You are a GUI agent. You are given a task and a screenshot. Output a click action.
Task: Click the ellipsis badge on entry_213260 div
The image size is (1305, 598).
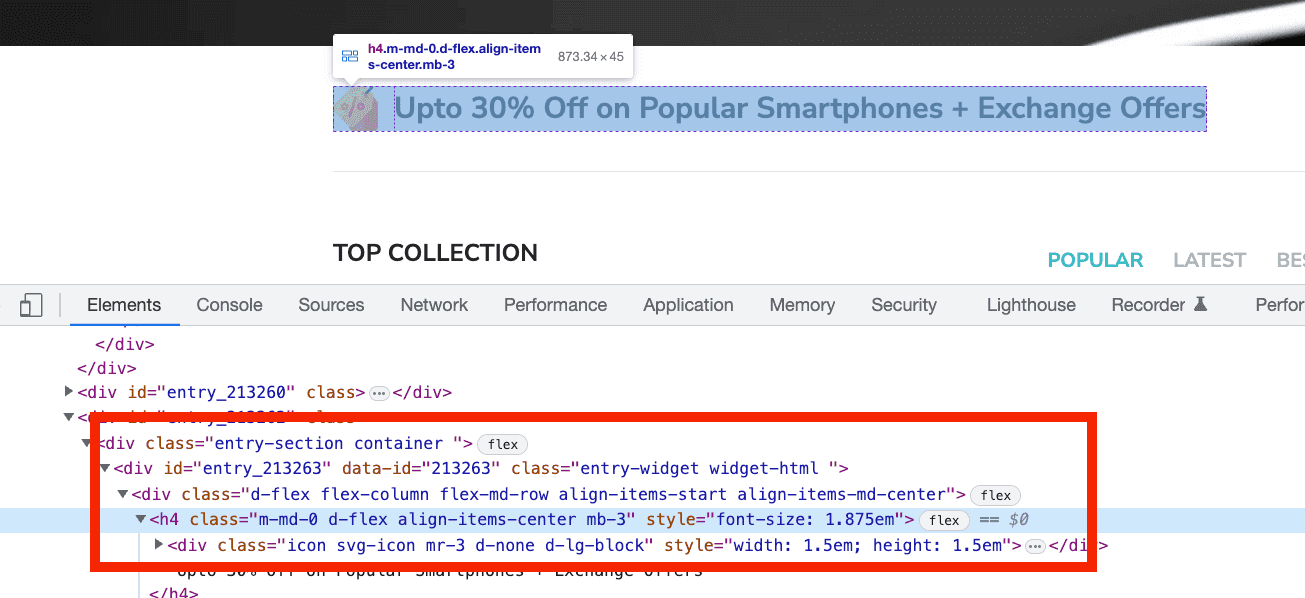379,393
